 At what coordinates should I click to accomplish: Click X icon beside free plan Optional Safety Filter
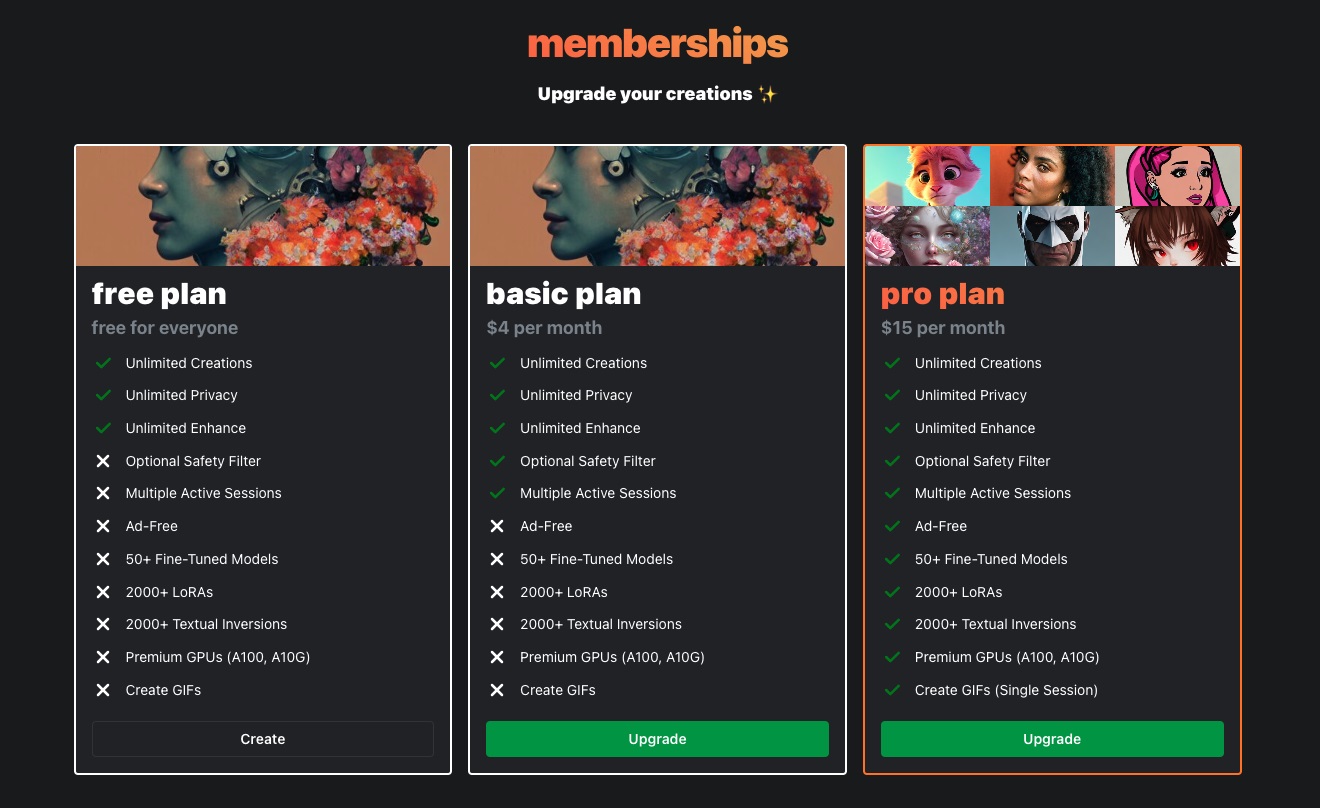(x=102, y=461)
